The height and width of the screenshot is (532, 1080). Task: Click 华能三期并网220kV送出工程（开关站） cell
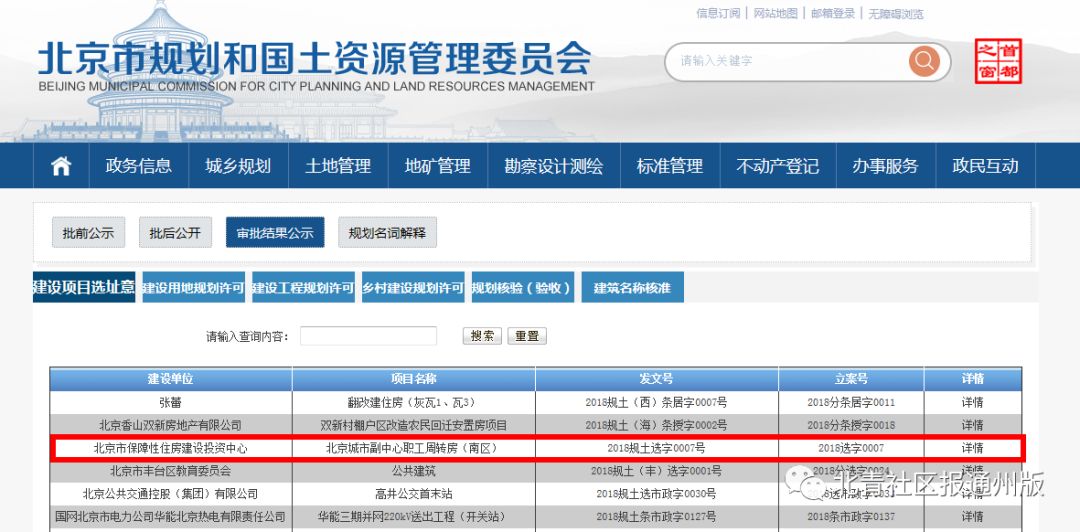pos(413,516)
